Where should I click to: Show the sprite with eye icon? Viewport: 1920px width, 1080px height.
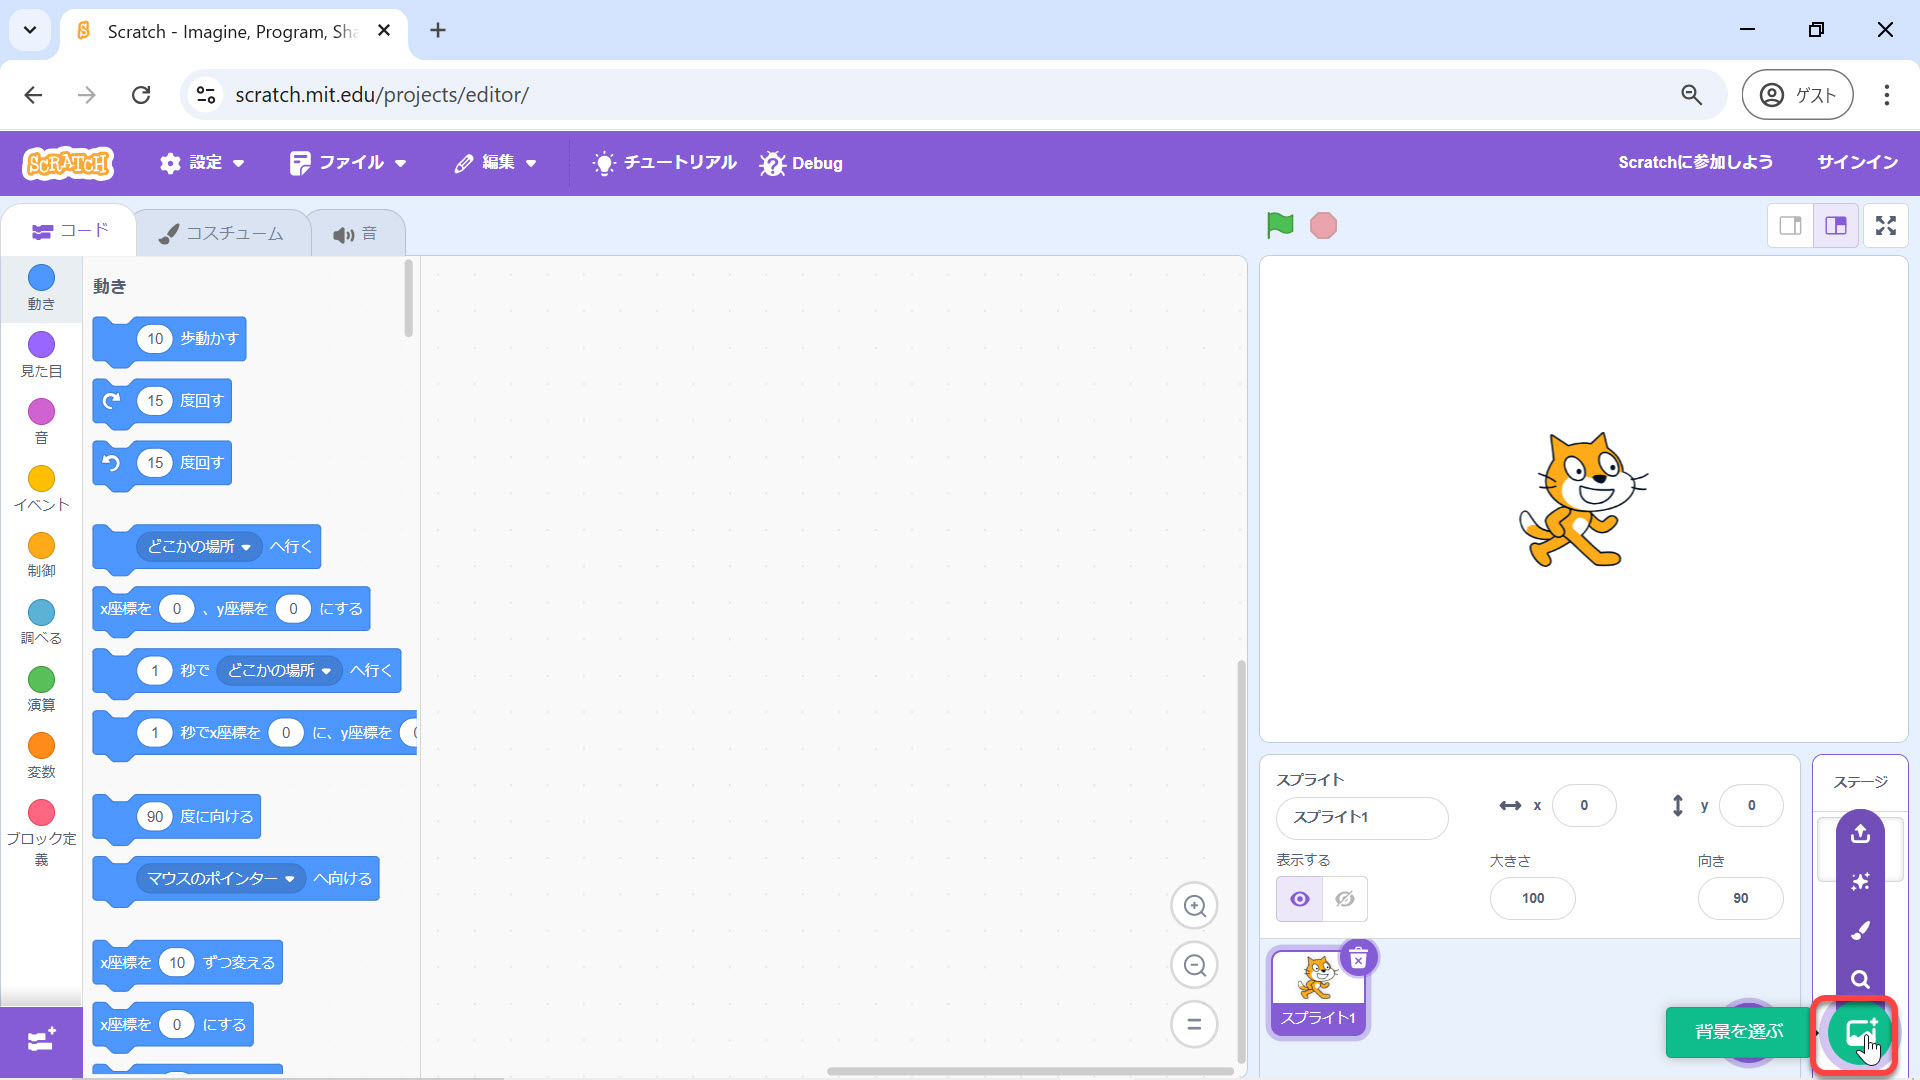coord(1299,899)
